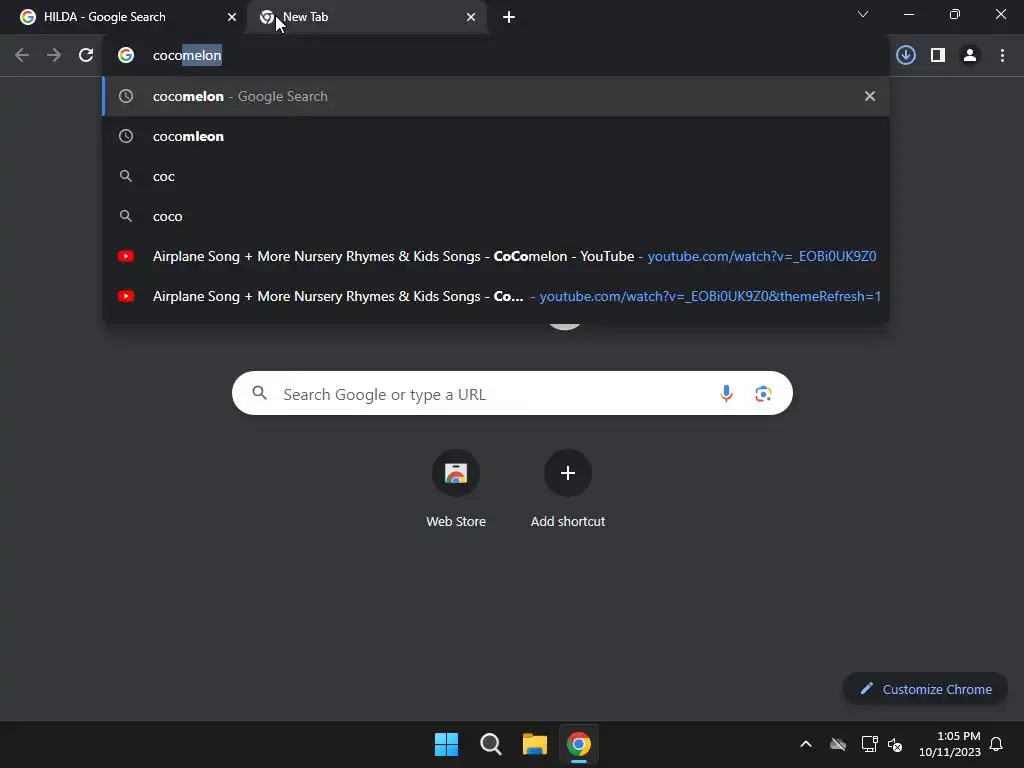This screenshot has height=768, width=1024.
Task: Open the Chrome three-dot menu
Action: [x=1002, y=56]
